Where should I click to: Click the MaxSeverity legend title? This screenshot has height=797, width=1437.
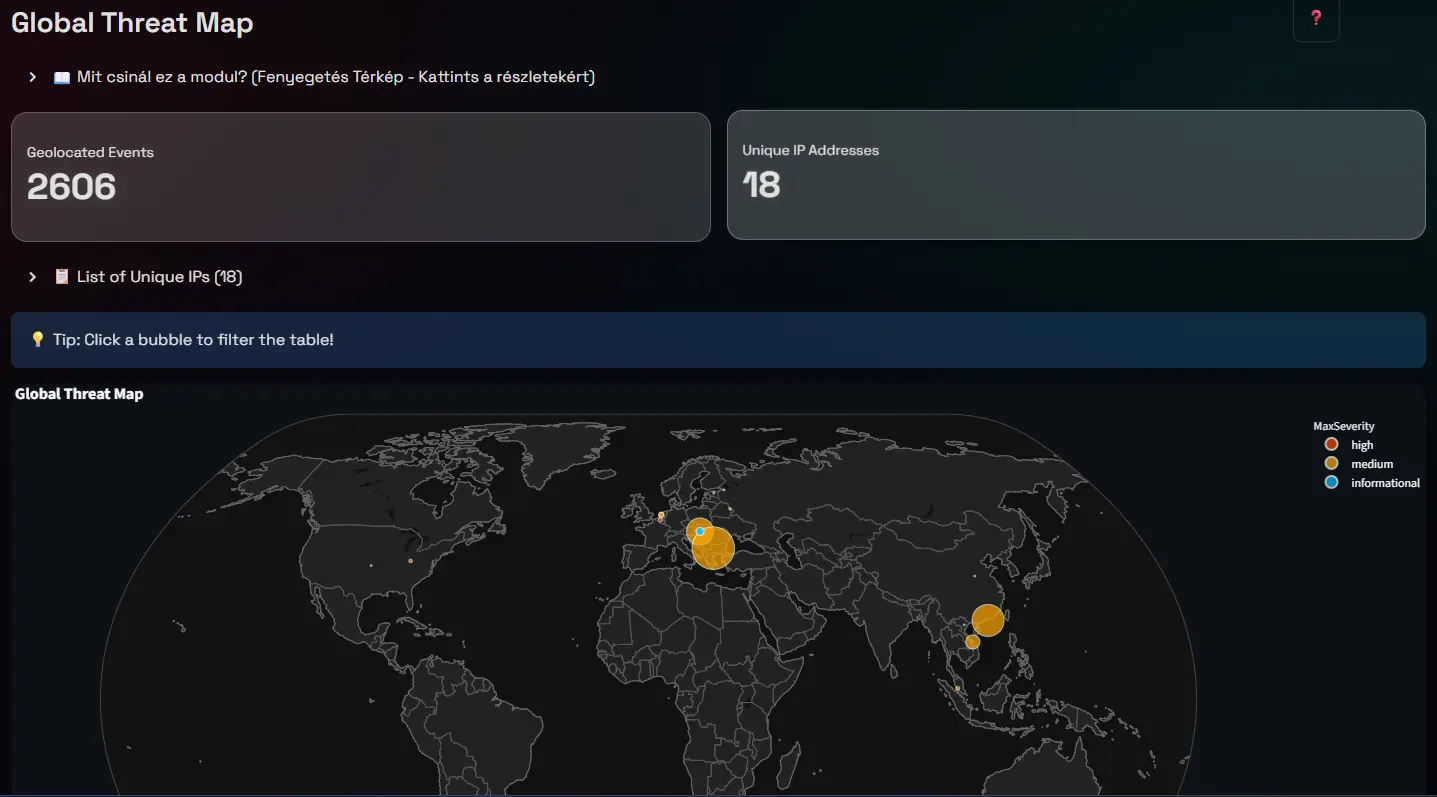click(x=1343, y=426)
